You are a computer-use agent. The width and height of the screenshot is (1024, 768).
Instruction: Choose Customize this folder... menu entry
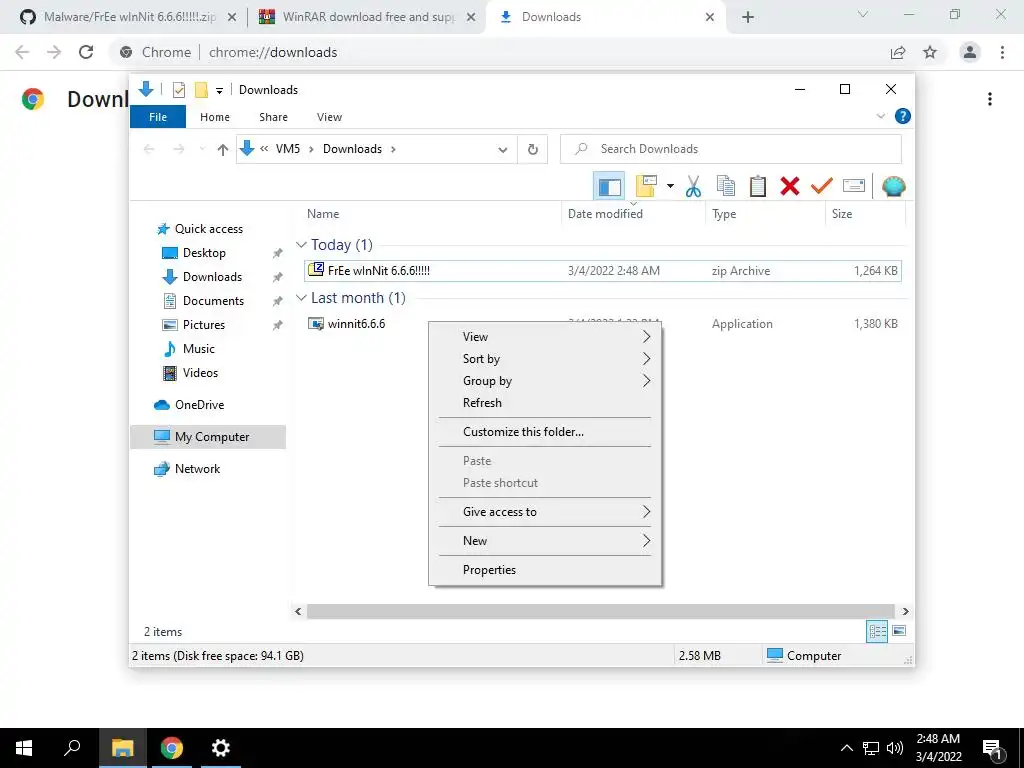[545, 432]
